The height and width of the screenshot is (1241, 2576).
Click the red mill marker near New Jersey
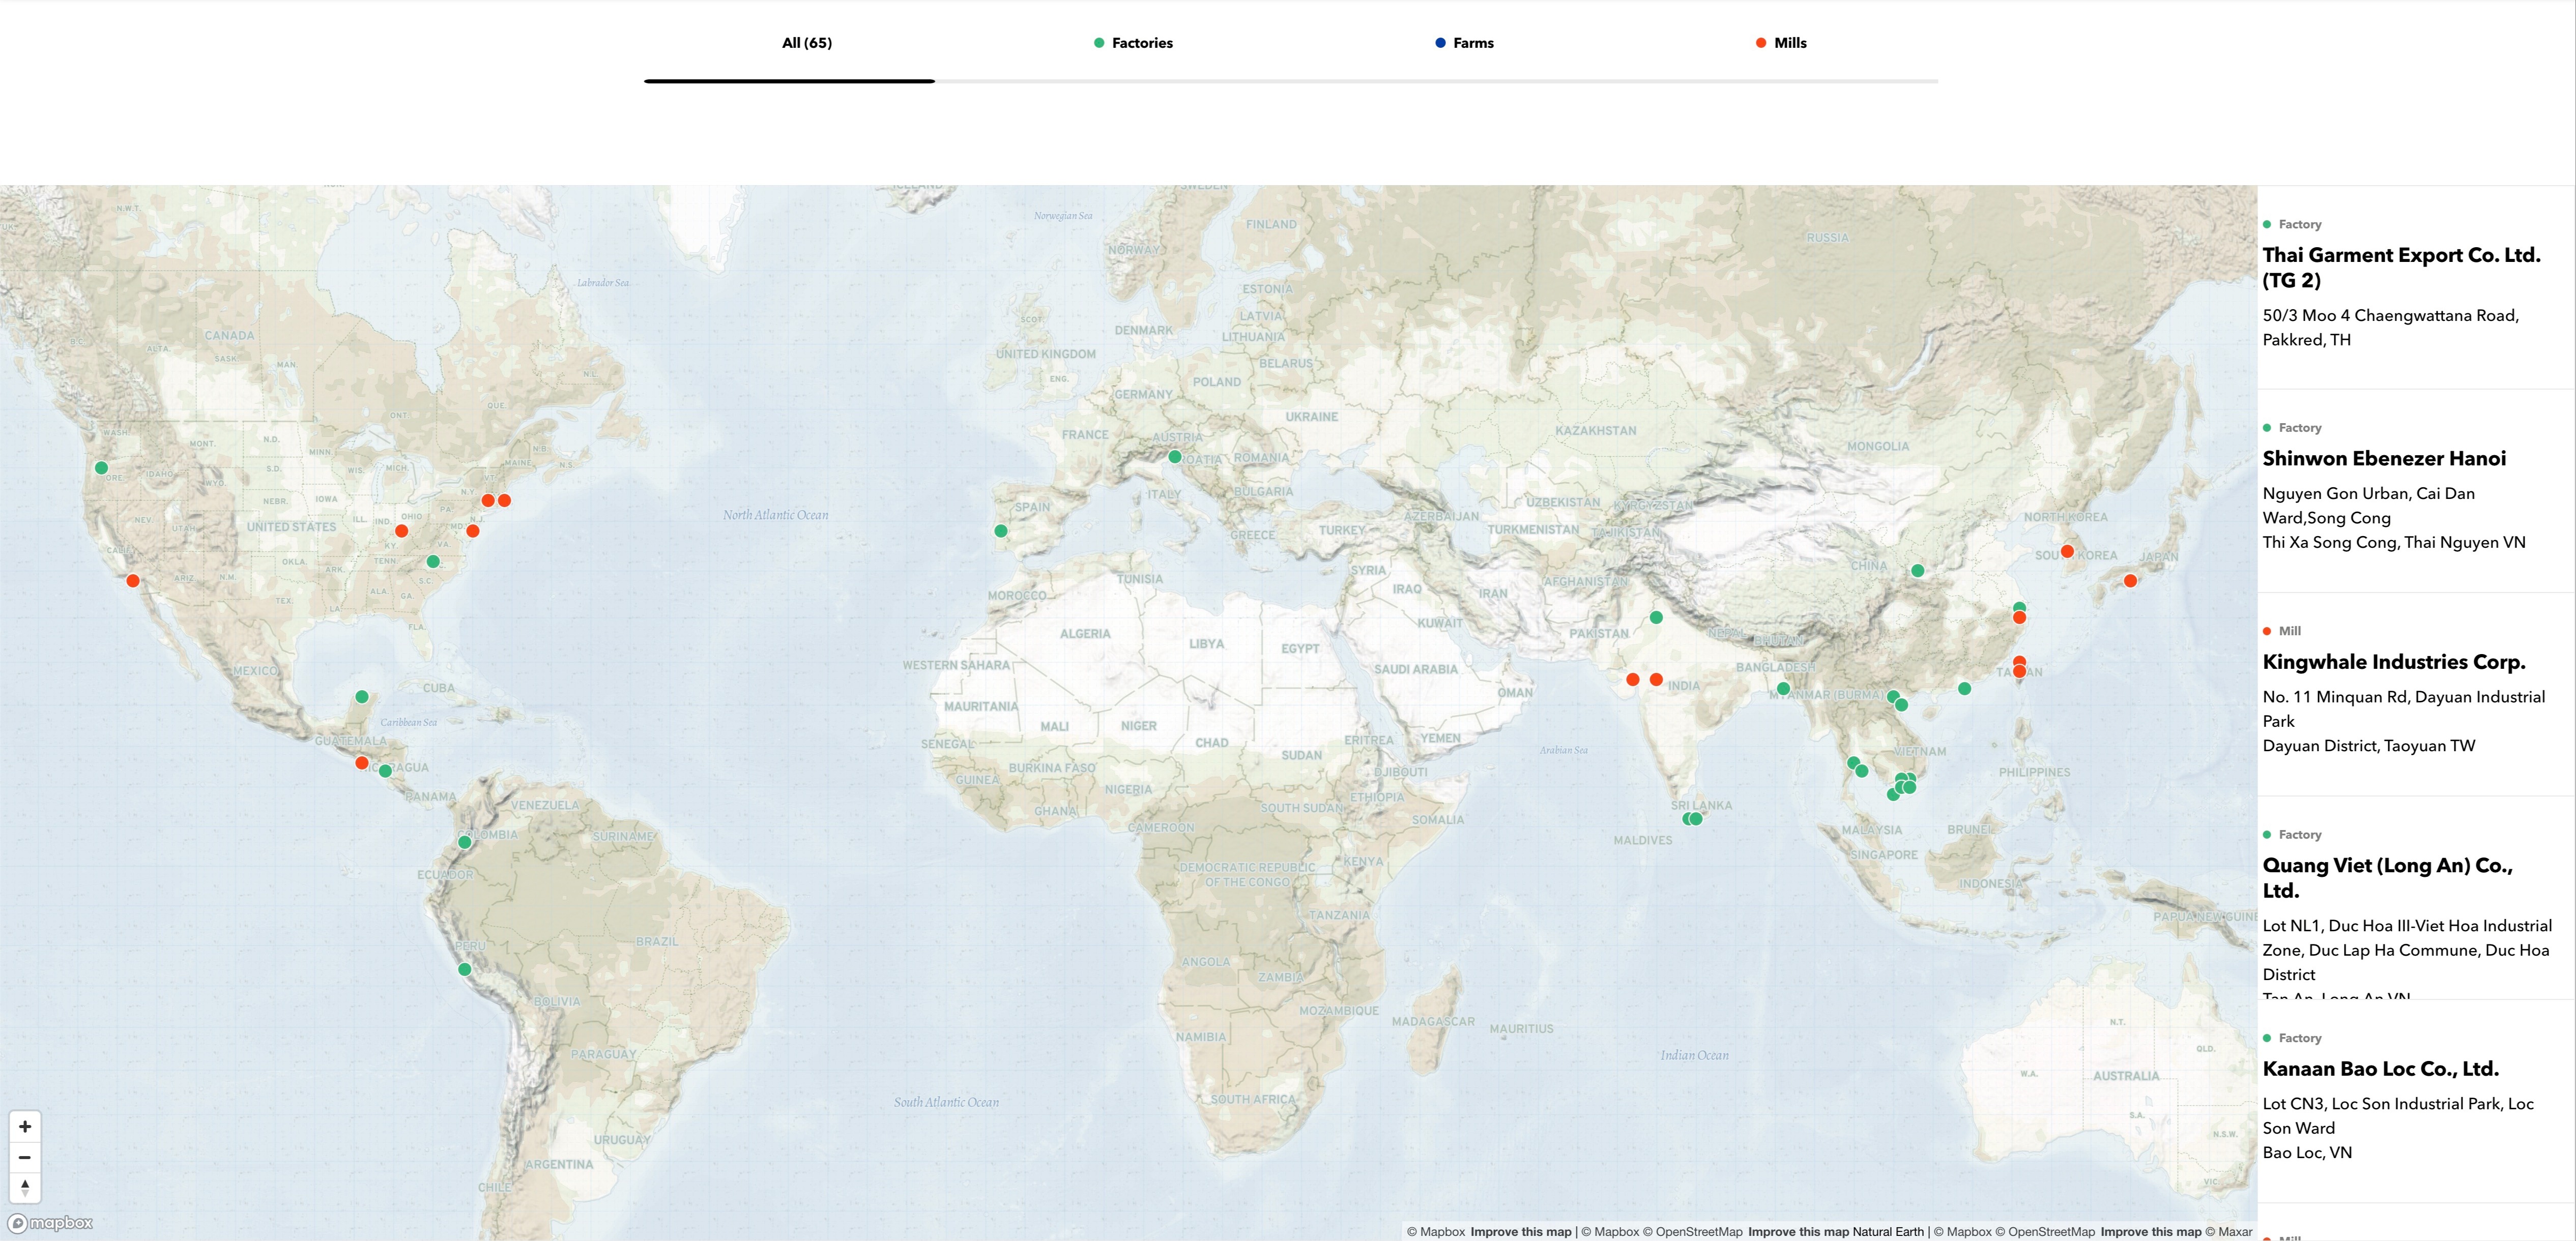pos(473,531)
